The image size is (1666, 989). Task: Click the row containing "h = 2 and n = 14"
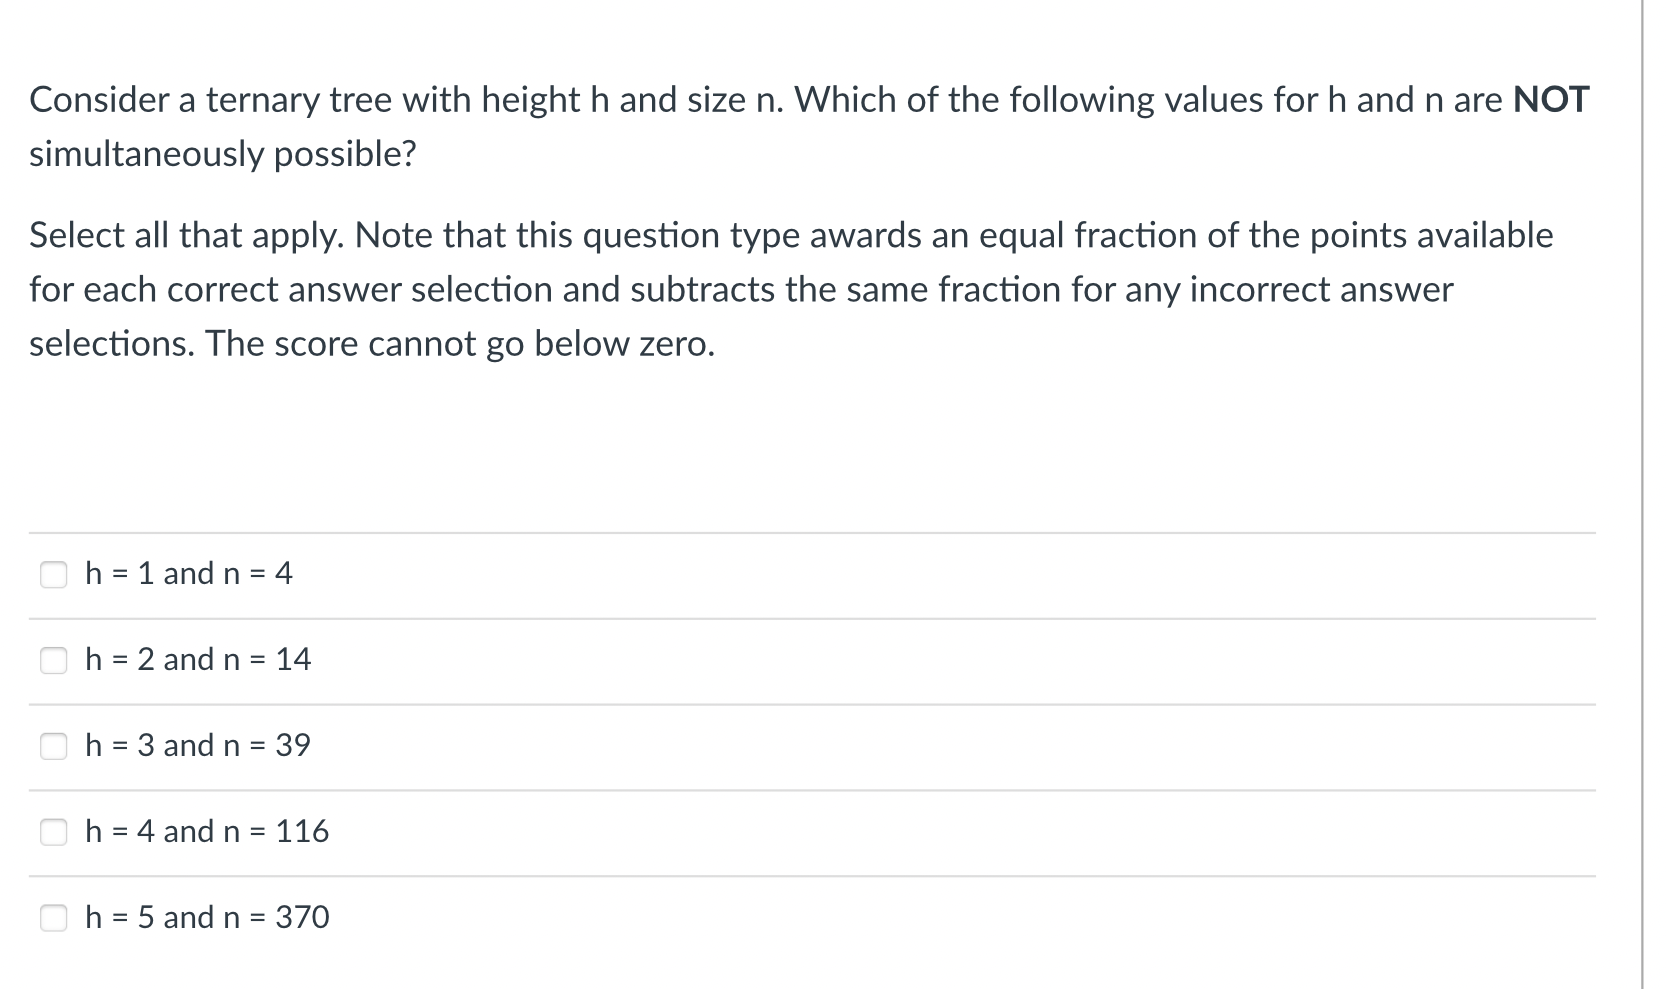pos(800,660)
